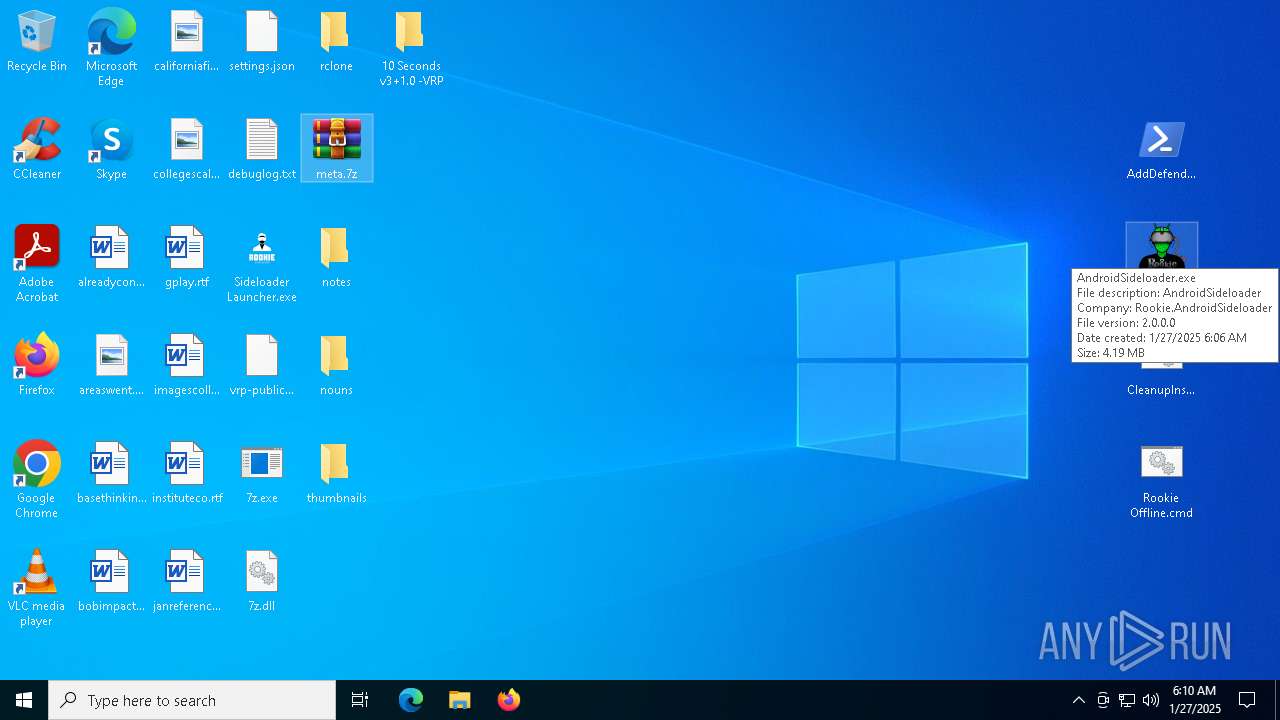1280x720 pixels.
Task: Open the nouns folder
Action: click(x=336, y=366)
